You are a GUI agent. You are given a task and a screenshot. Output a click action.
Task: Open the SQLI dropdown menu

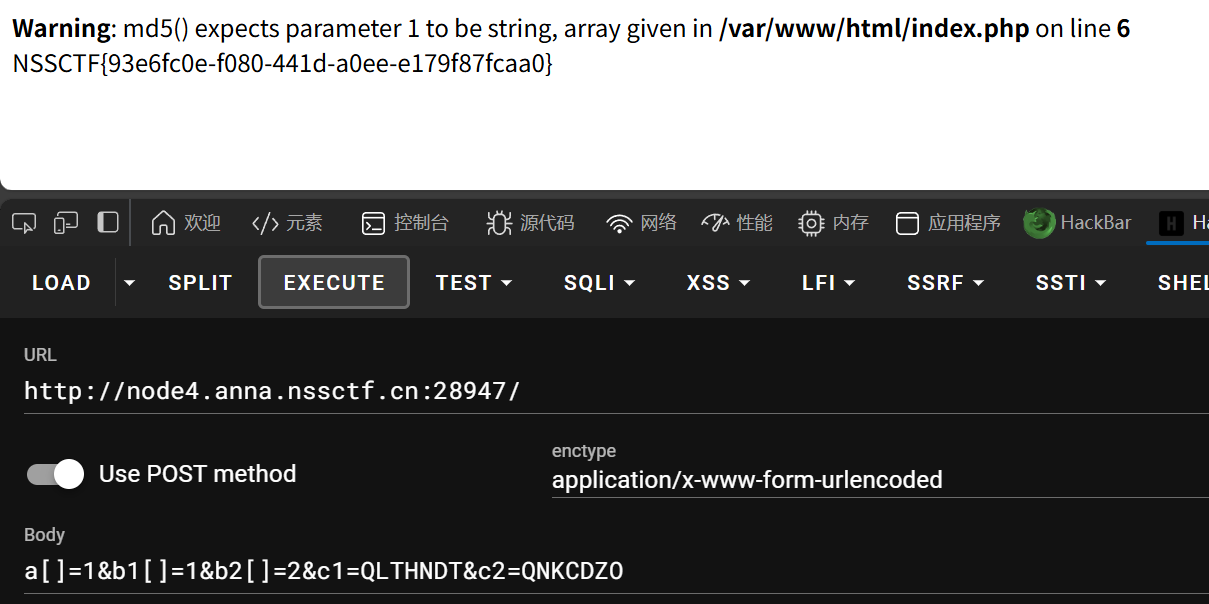[x=599, y=283]
